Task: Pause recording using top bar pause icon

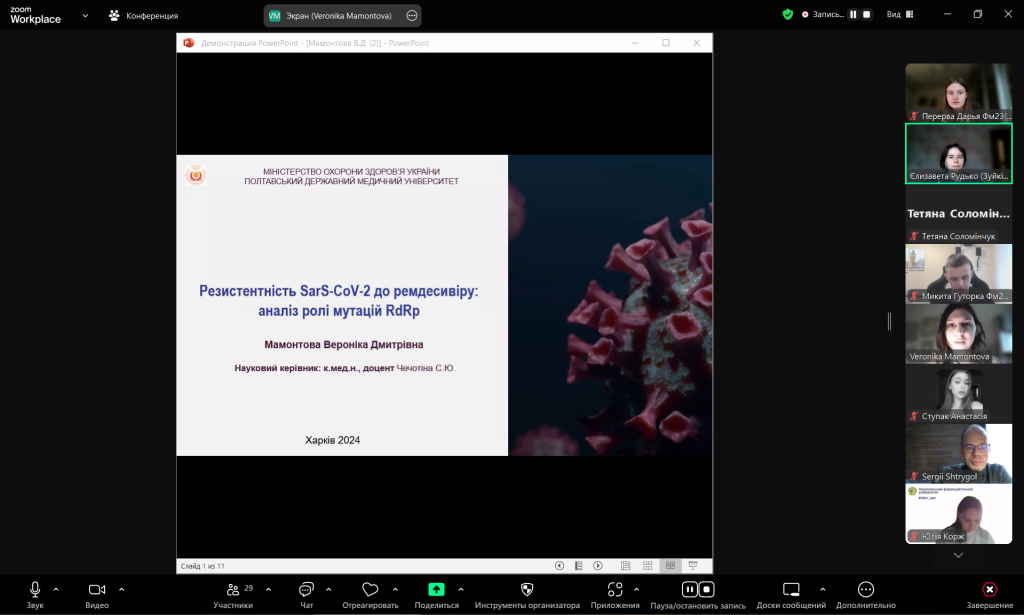Action: (x=853, y=14)
